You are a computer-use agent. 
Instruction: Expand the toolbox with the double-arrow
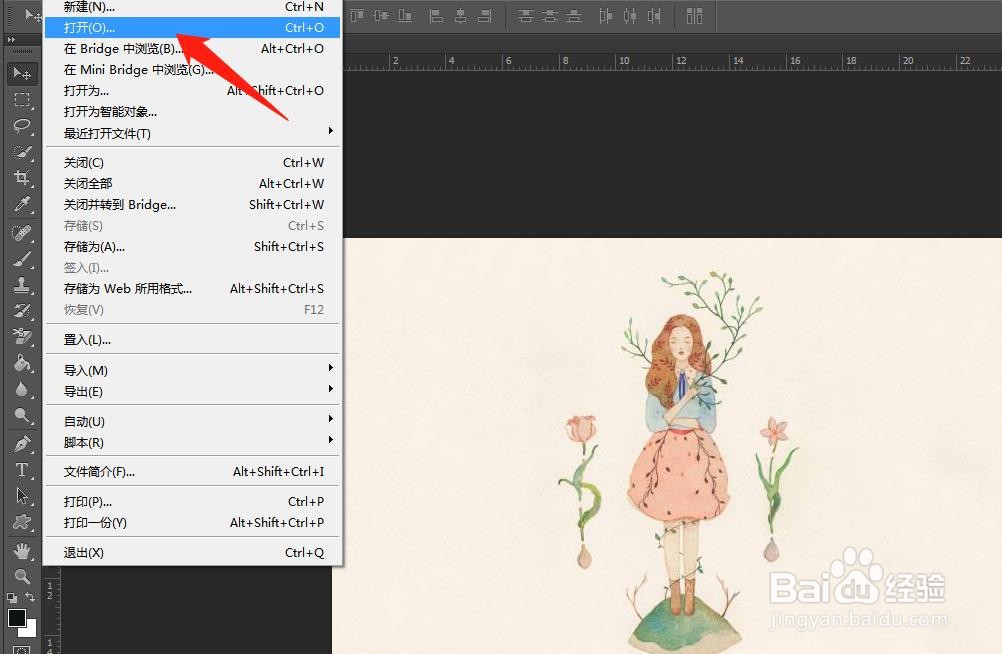11,40
